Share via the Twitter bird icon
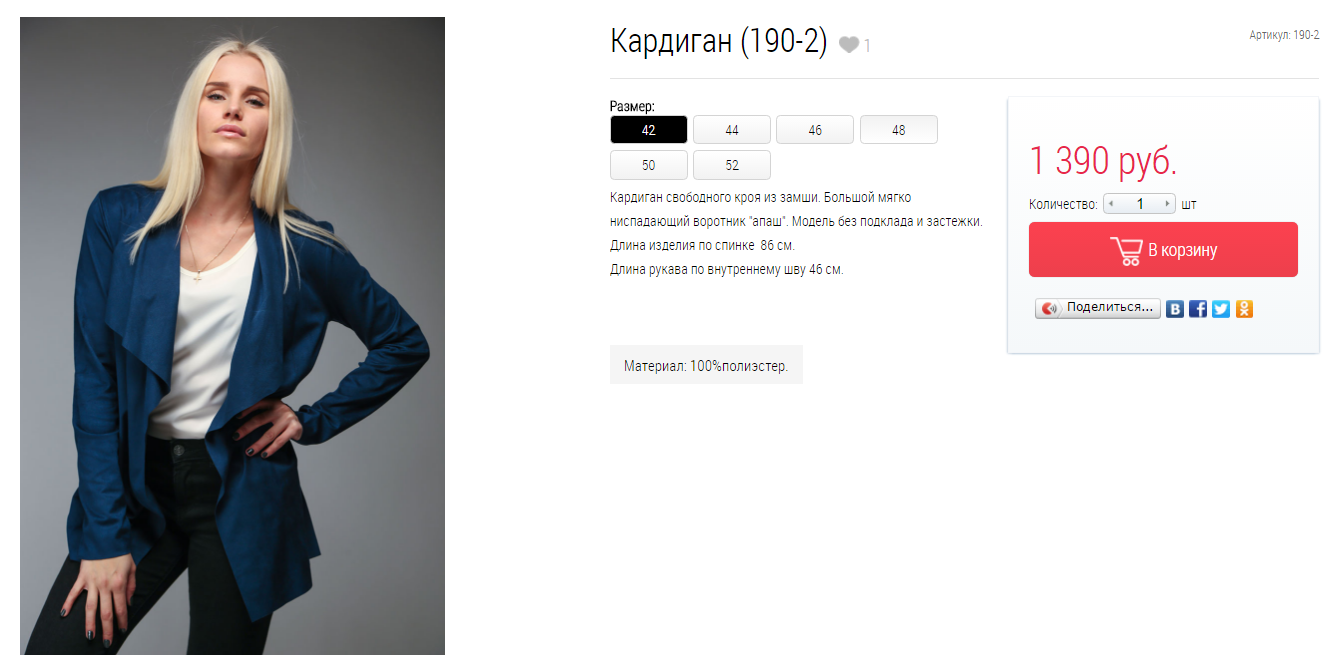Image resolution: width=1342 pixels, height=660 pixels. [1221, 309]
